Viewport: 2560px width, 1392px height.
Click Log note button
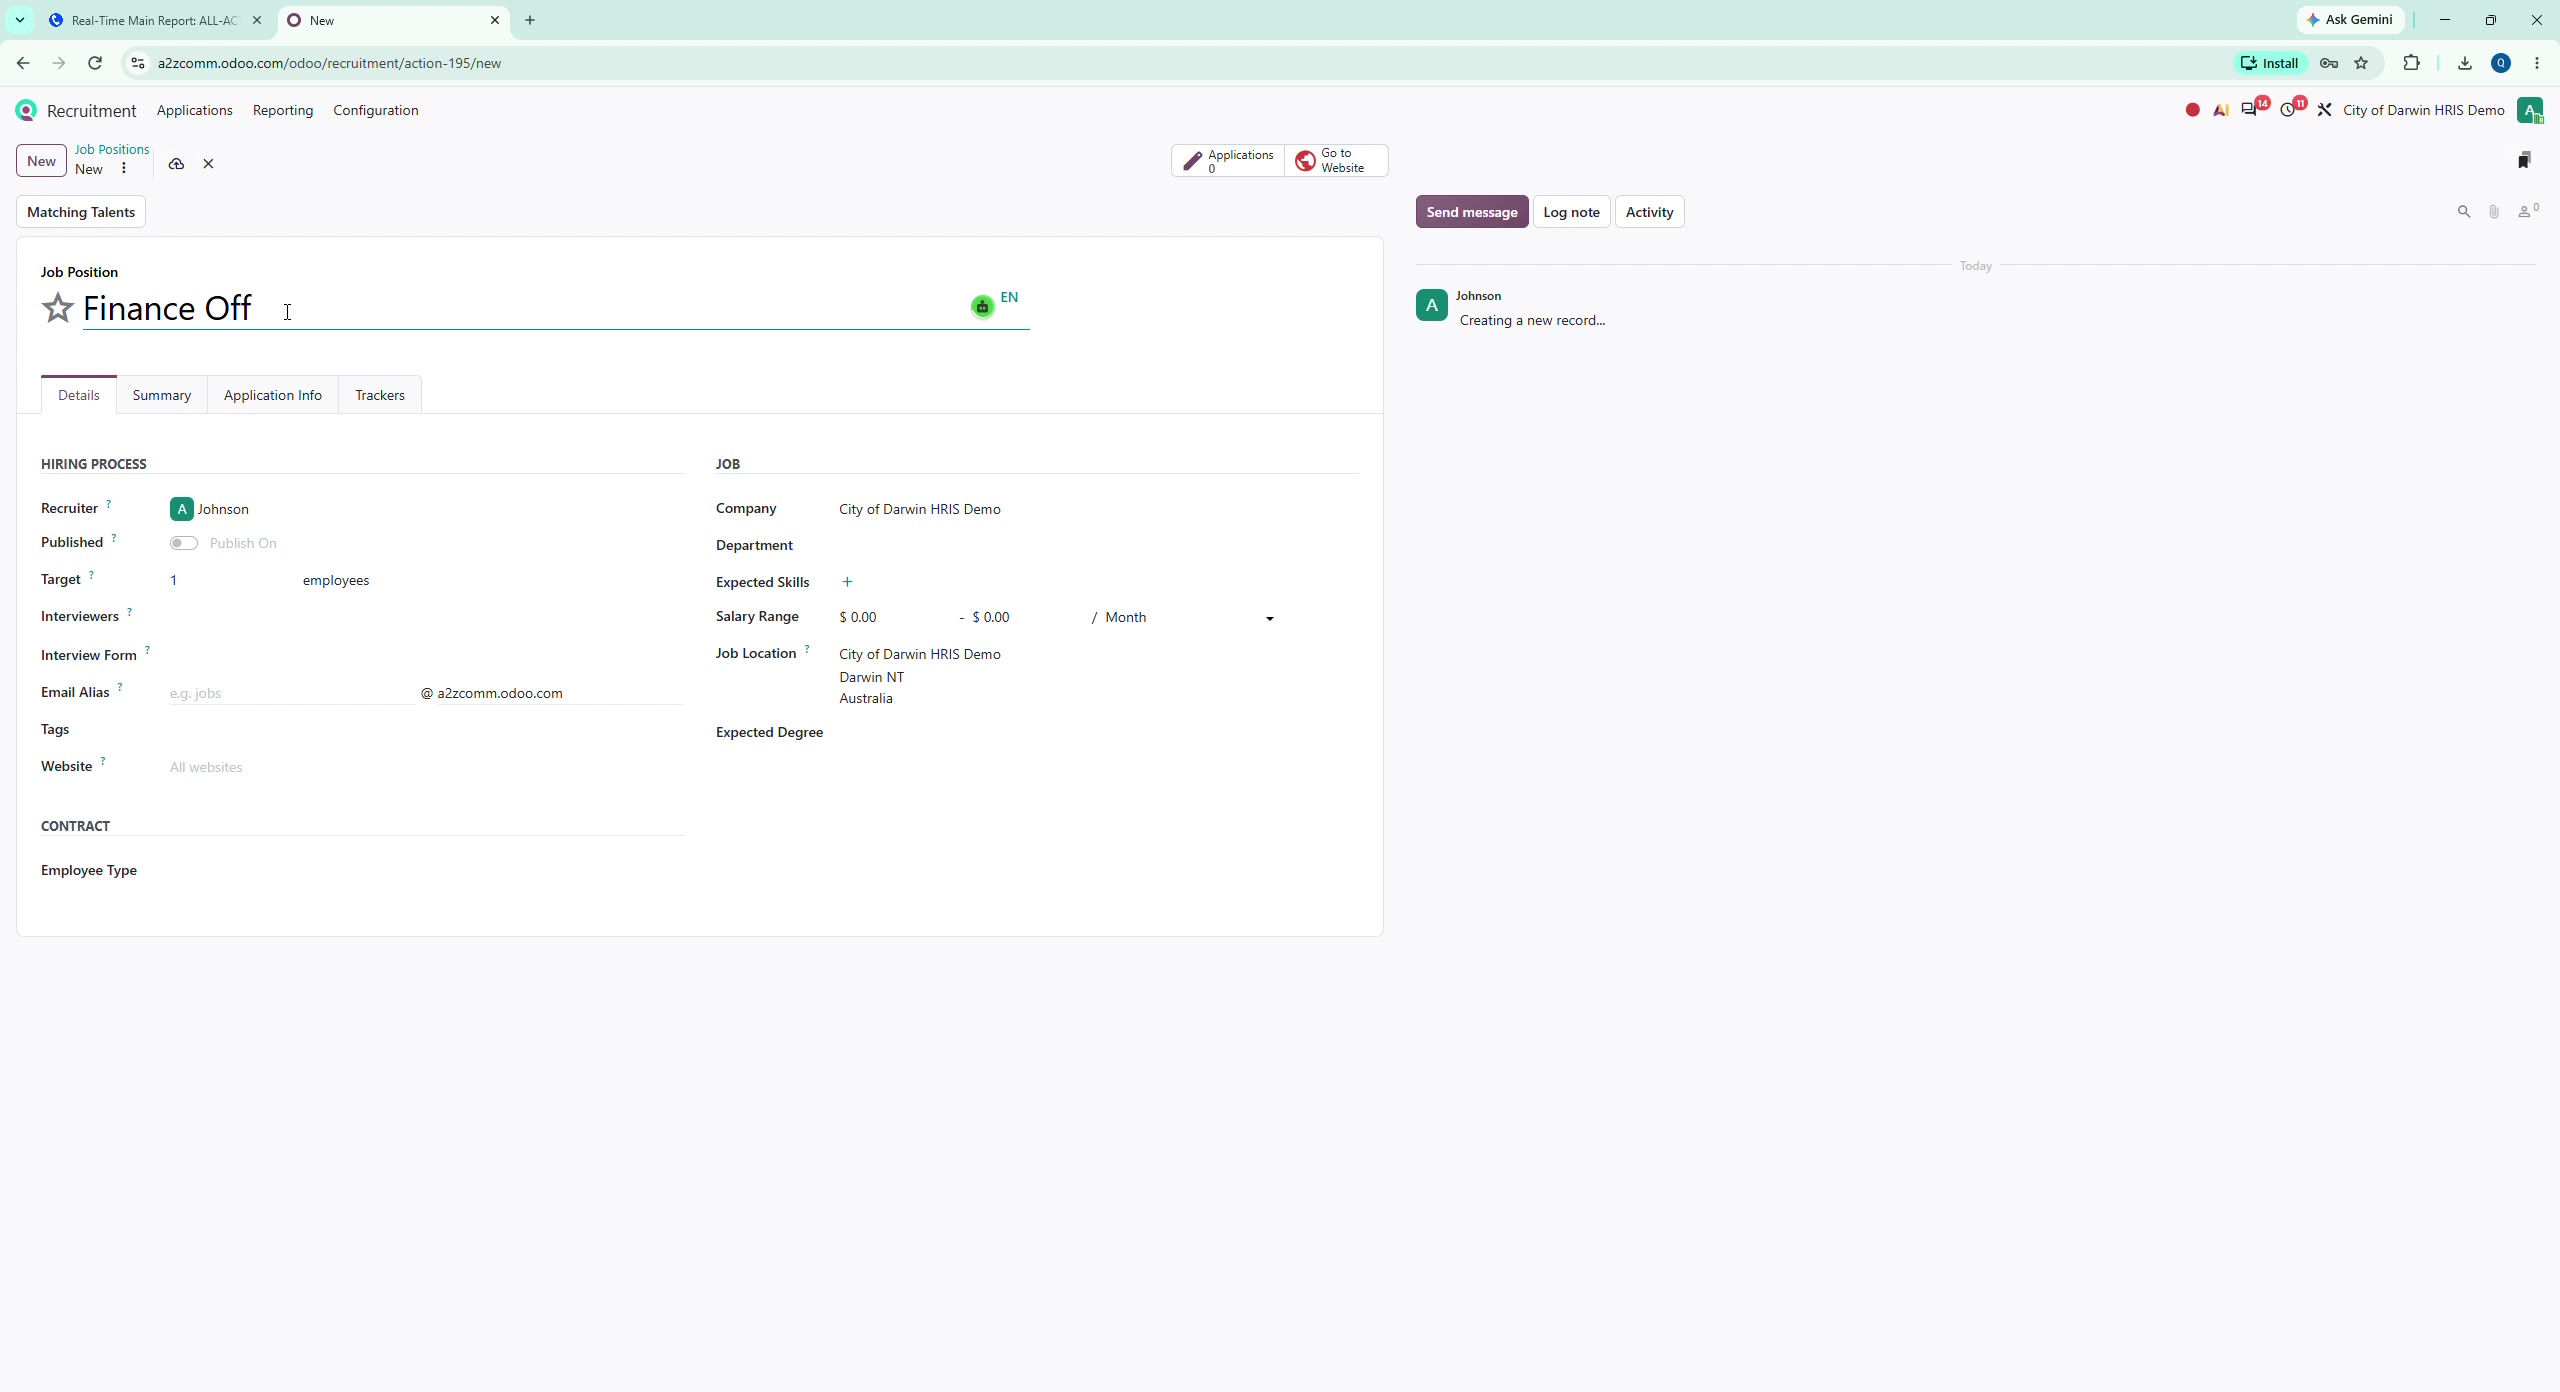click(1571, 212)
